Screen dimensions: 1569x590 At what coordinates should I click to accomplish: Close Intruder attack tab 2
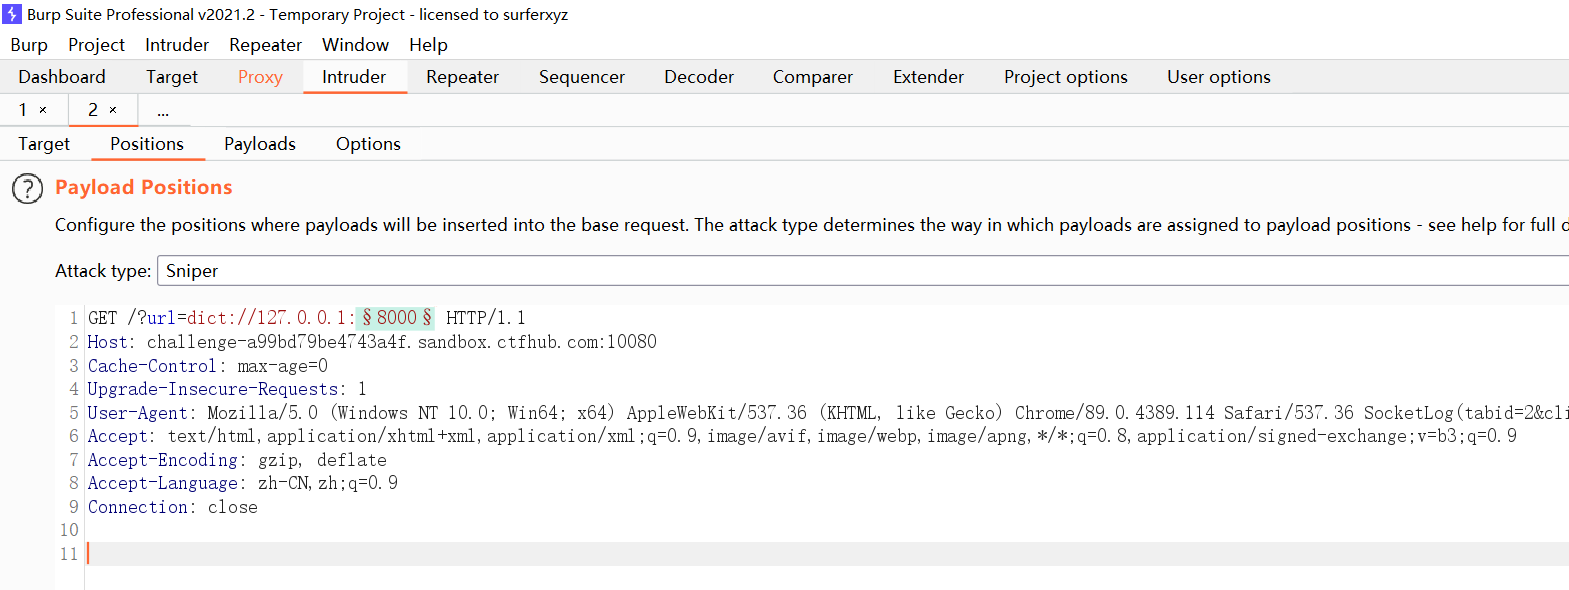tap(113, 110)
